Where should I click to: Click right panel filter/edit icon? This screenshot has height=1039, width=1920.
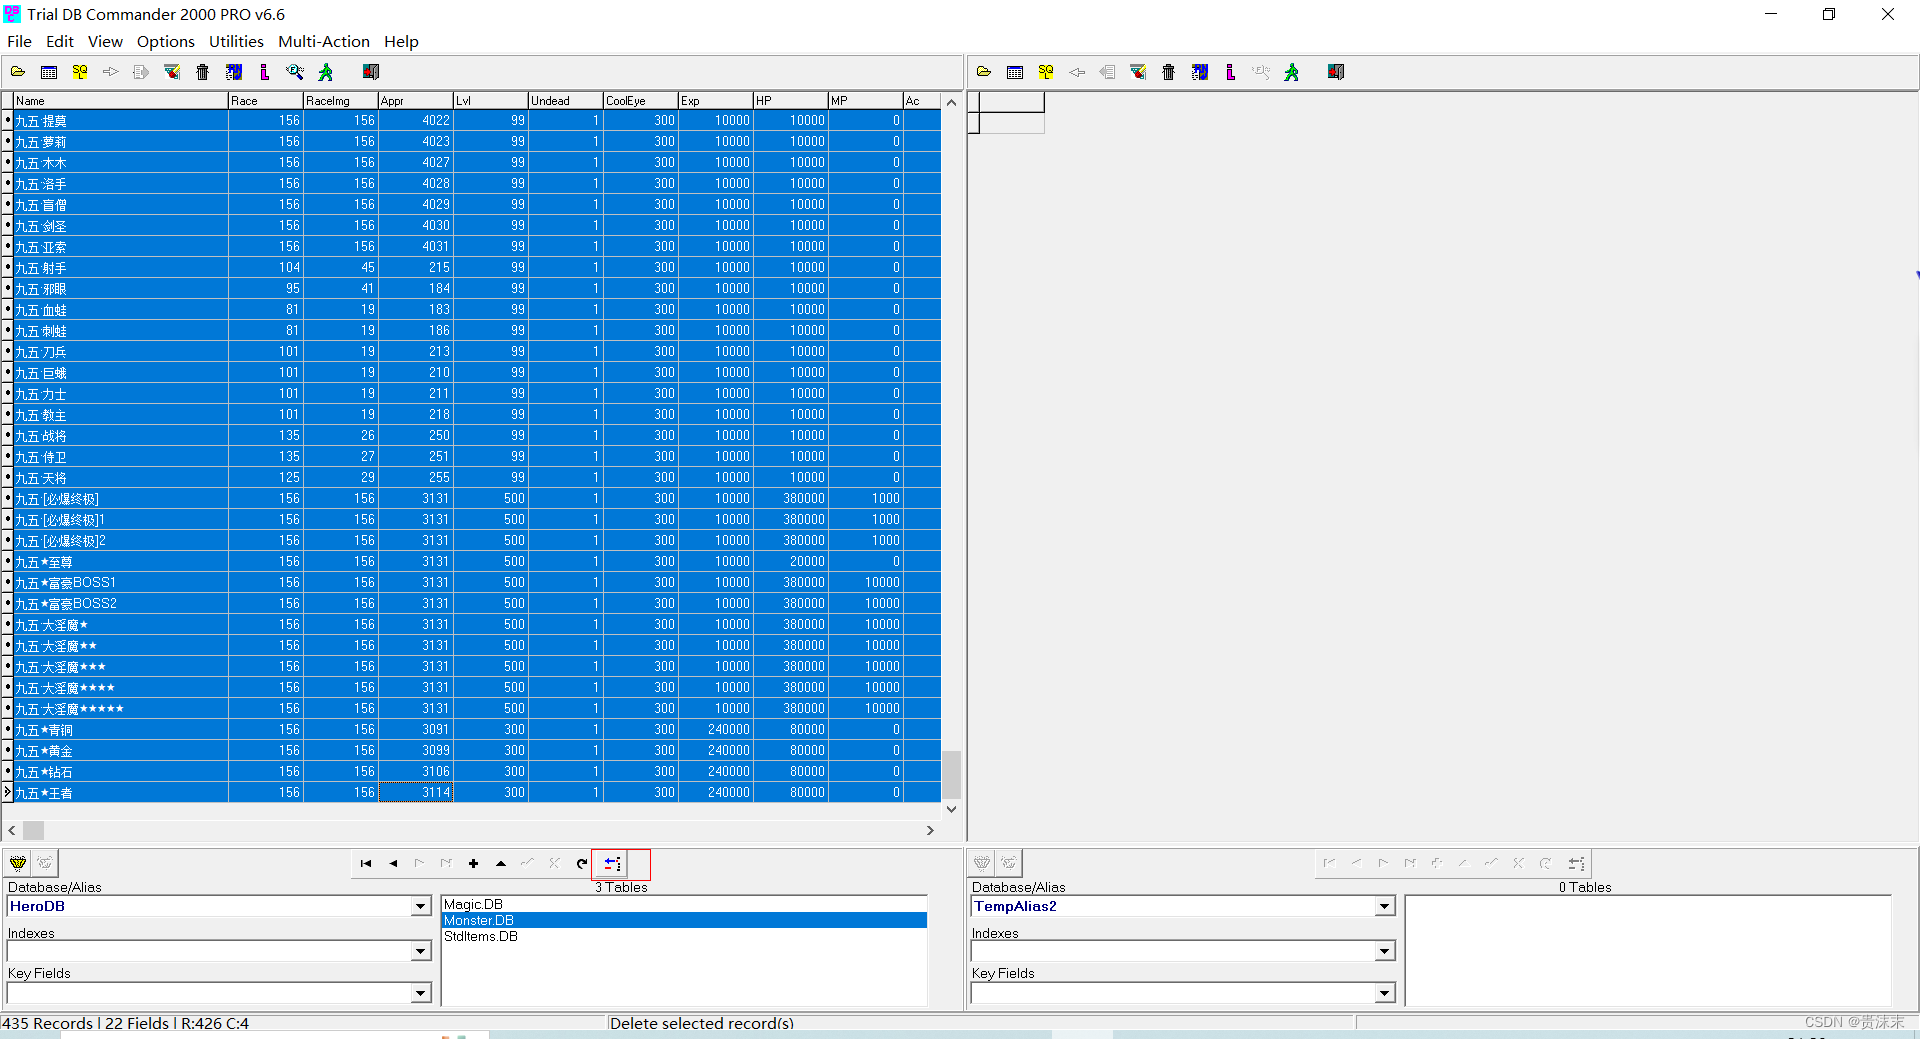coord(1138,72)
